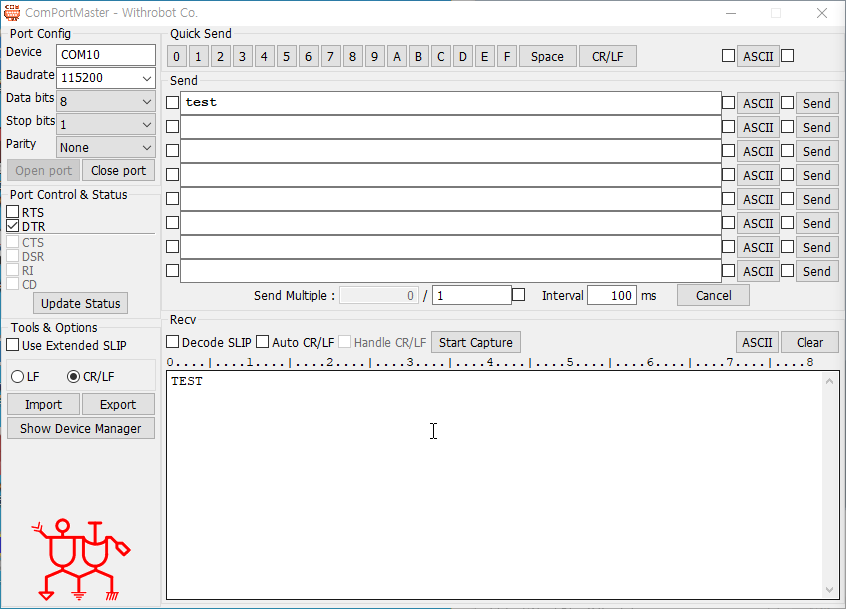Click scroll up arrow in Recv area
The height and width of the screenshot is (609, 846).
[x=829, y=381]
